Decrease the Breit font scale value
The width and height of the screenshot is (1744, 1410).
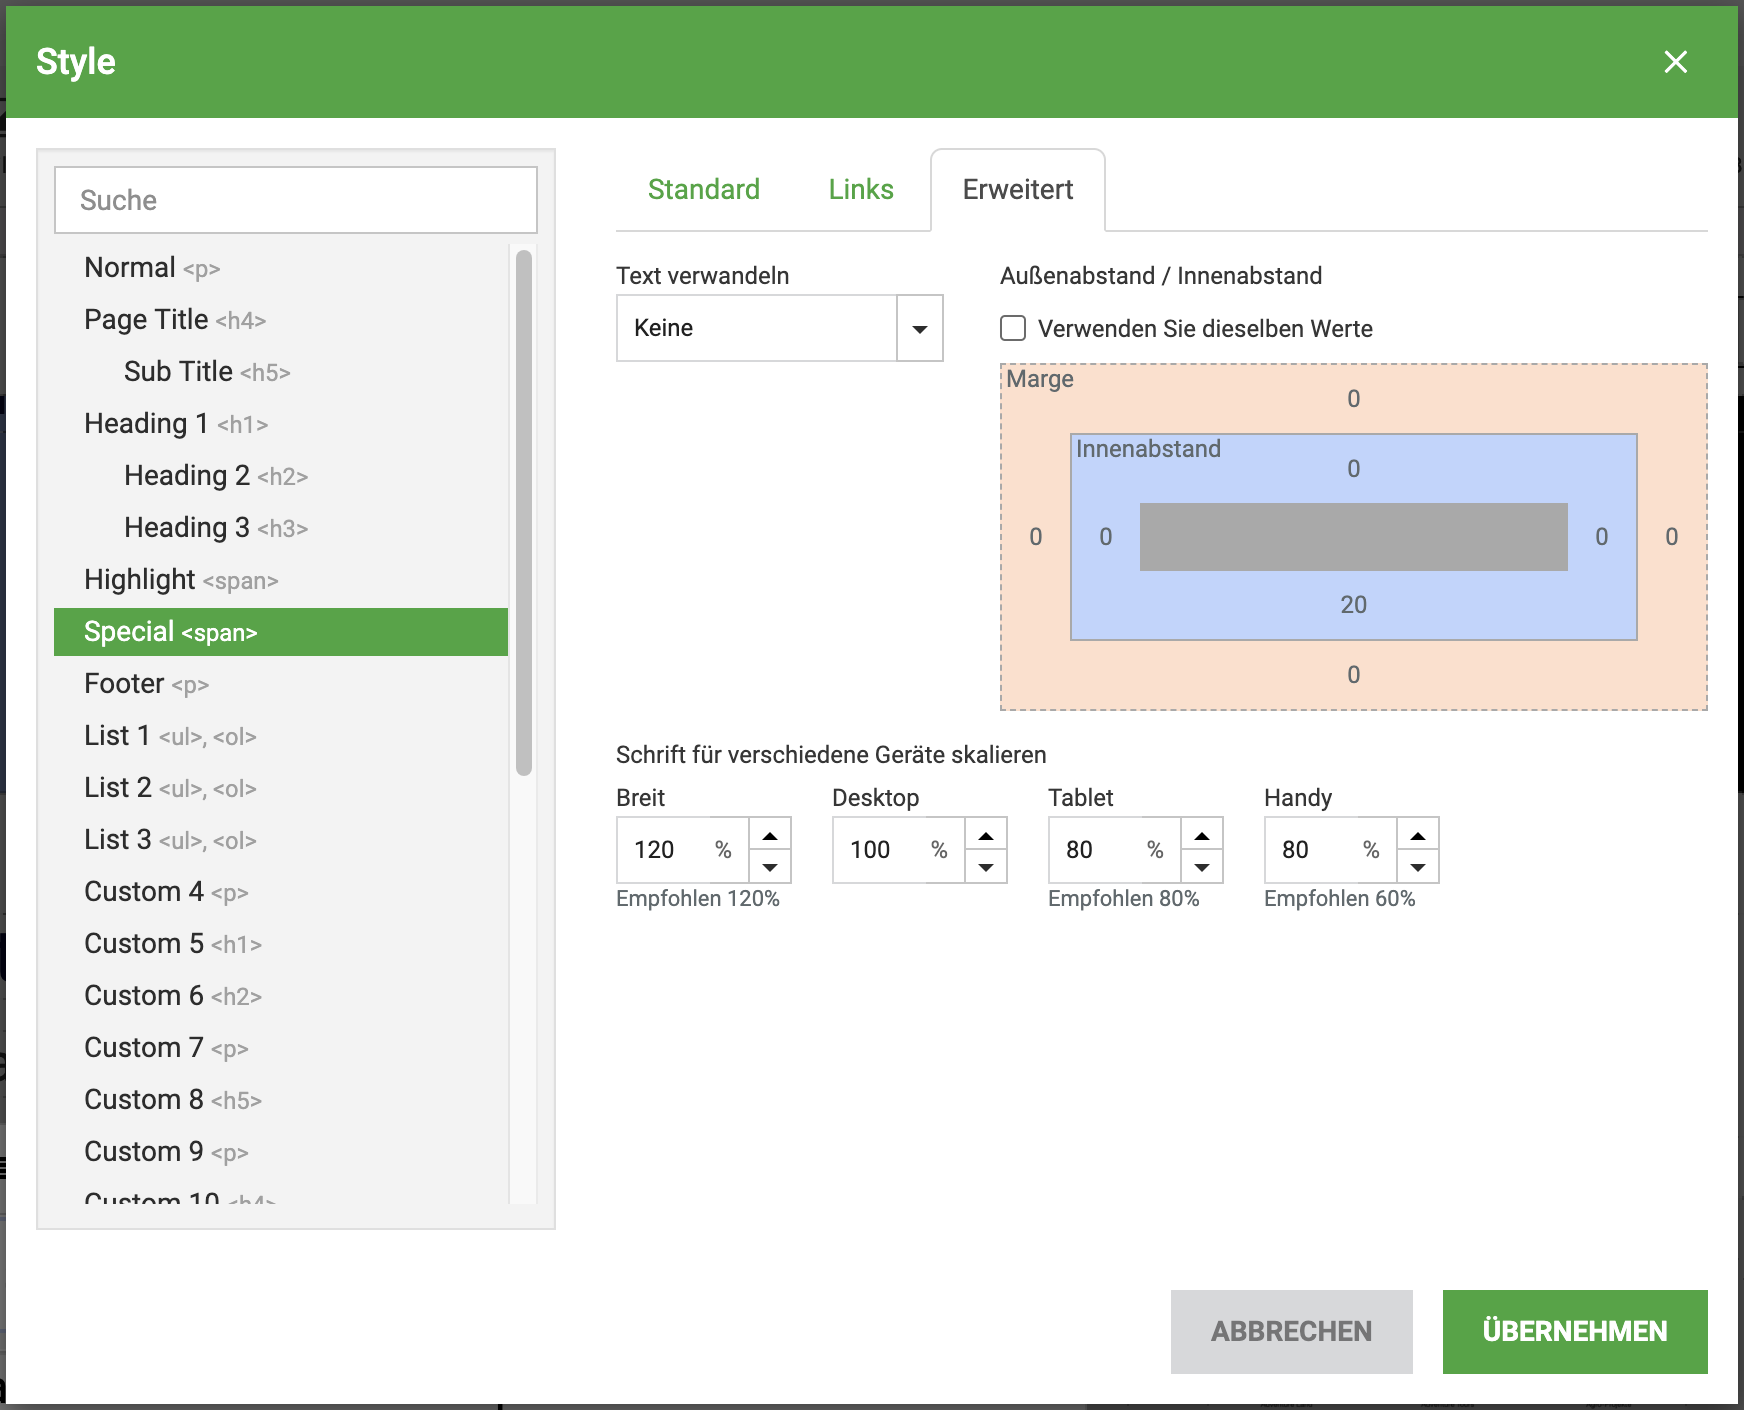click(x=770, y=866)
